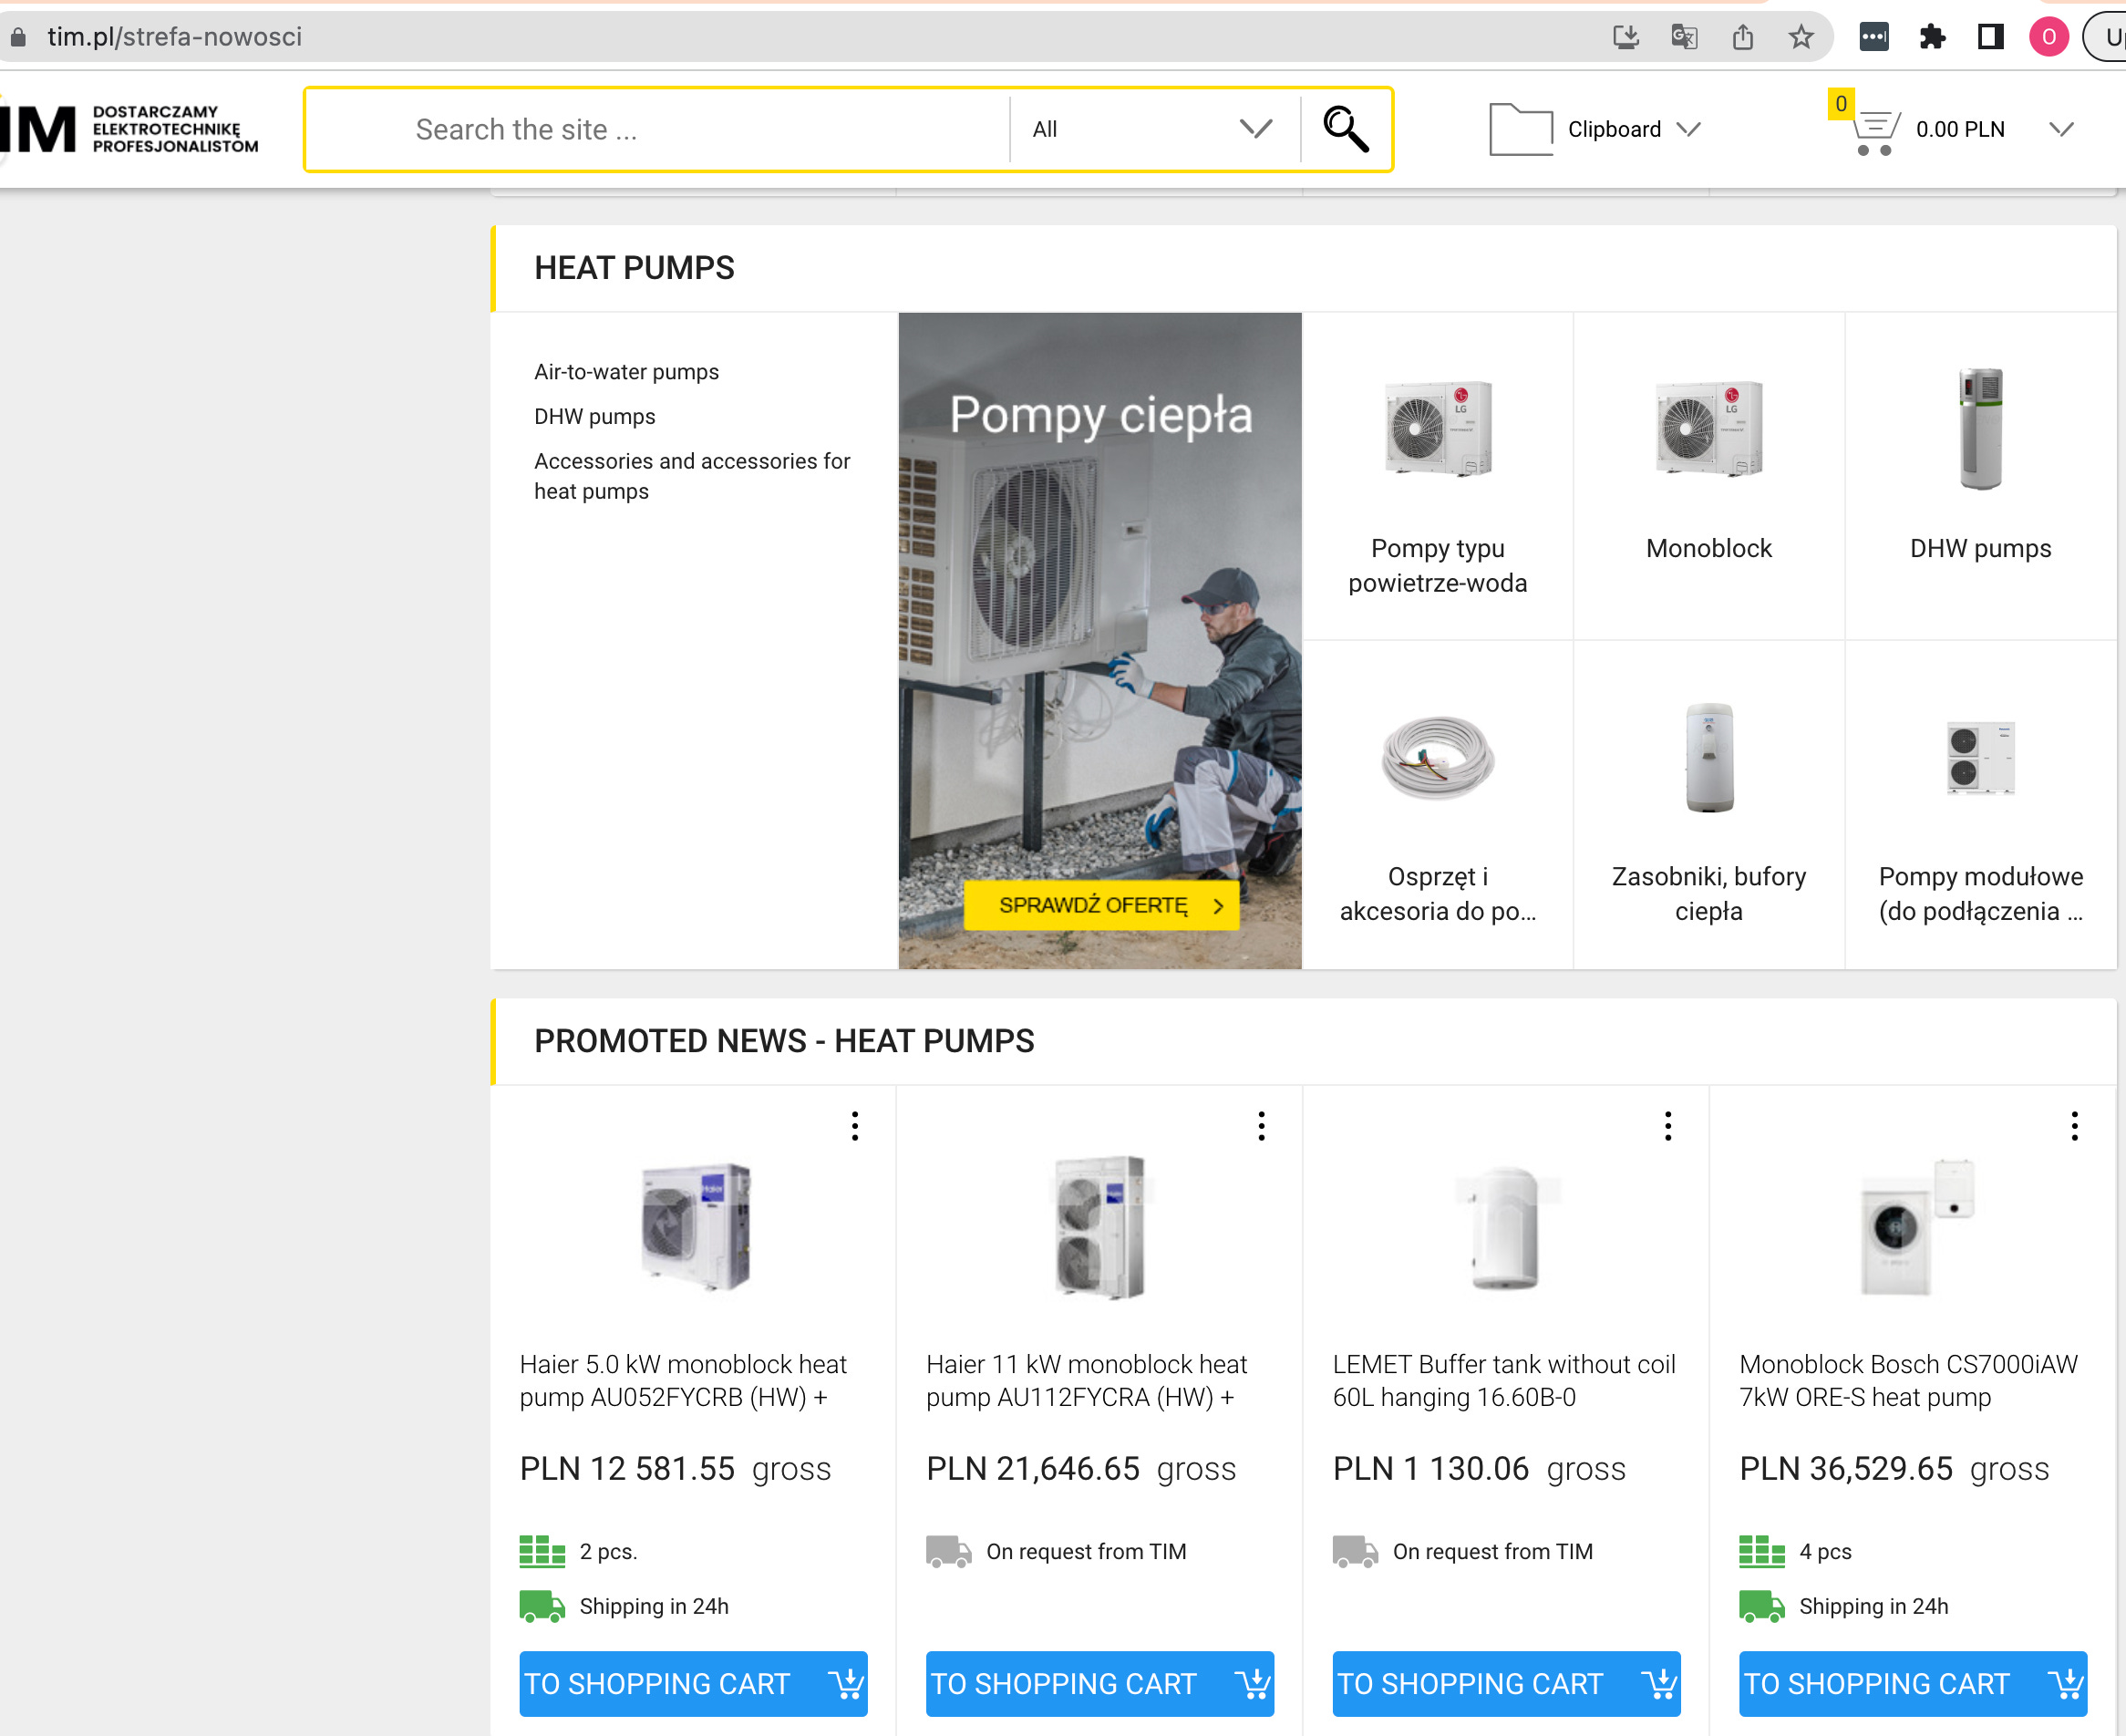Screen dimensions: 2126x1736
Task: Open Pompy modułowe tile
Action: click(1980, 804)
